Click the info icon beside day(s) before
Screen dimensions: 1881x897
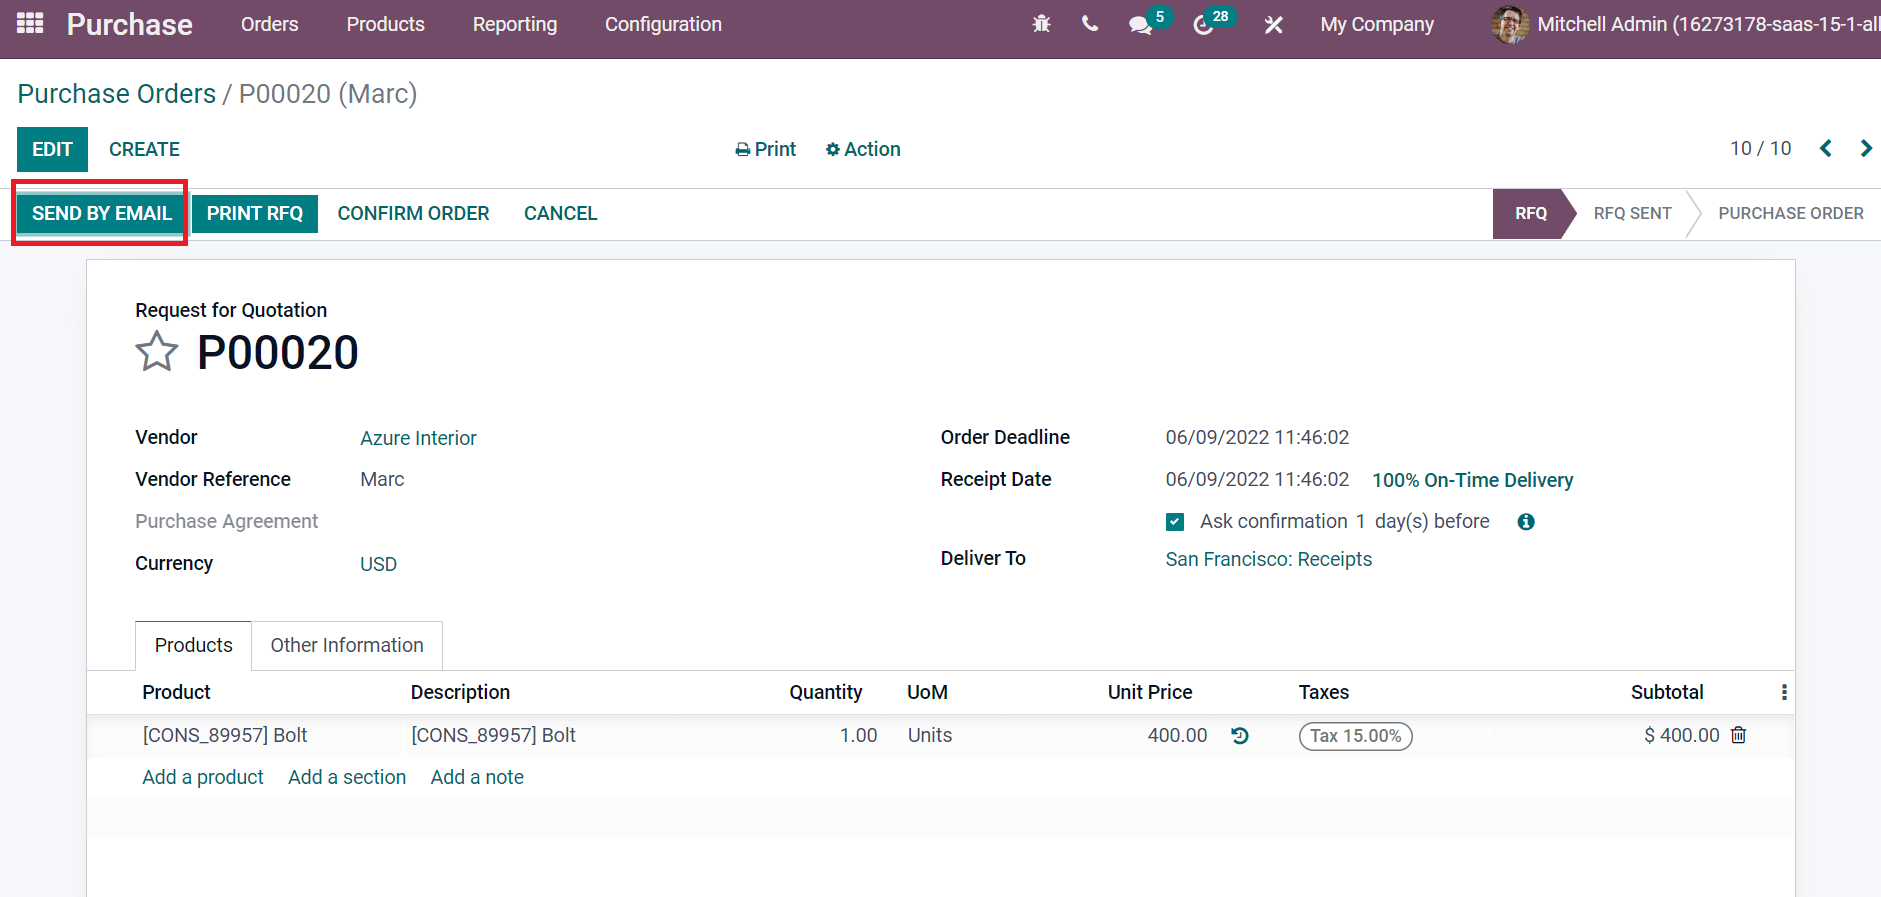[1526, 522]
